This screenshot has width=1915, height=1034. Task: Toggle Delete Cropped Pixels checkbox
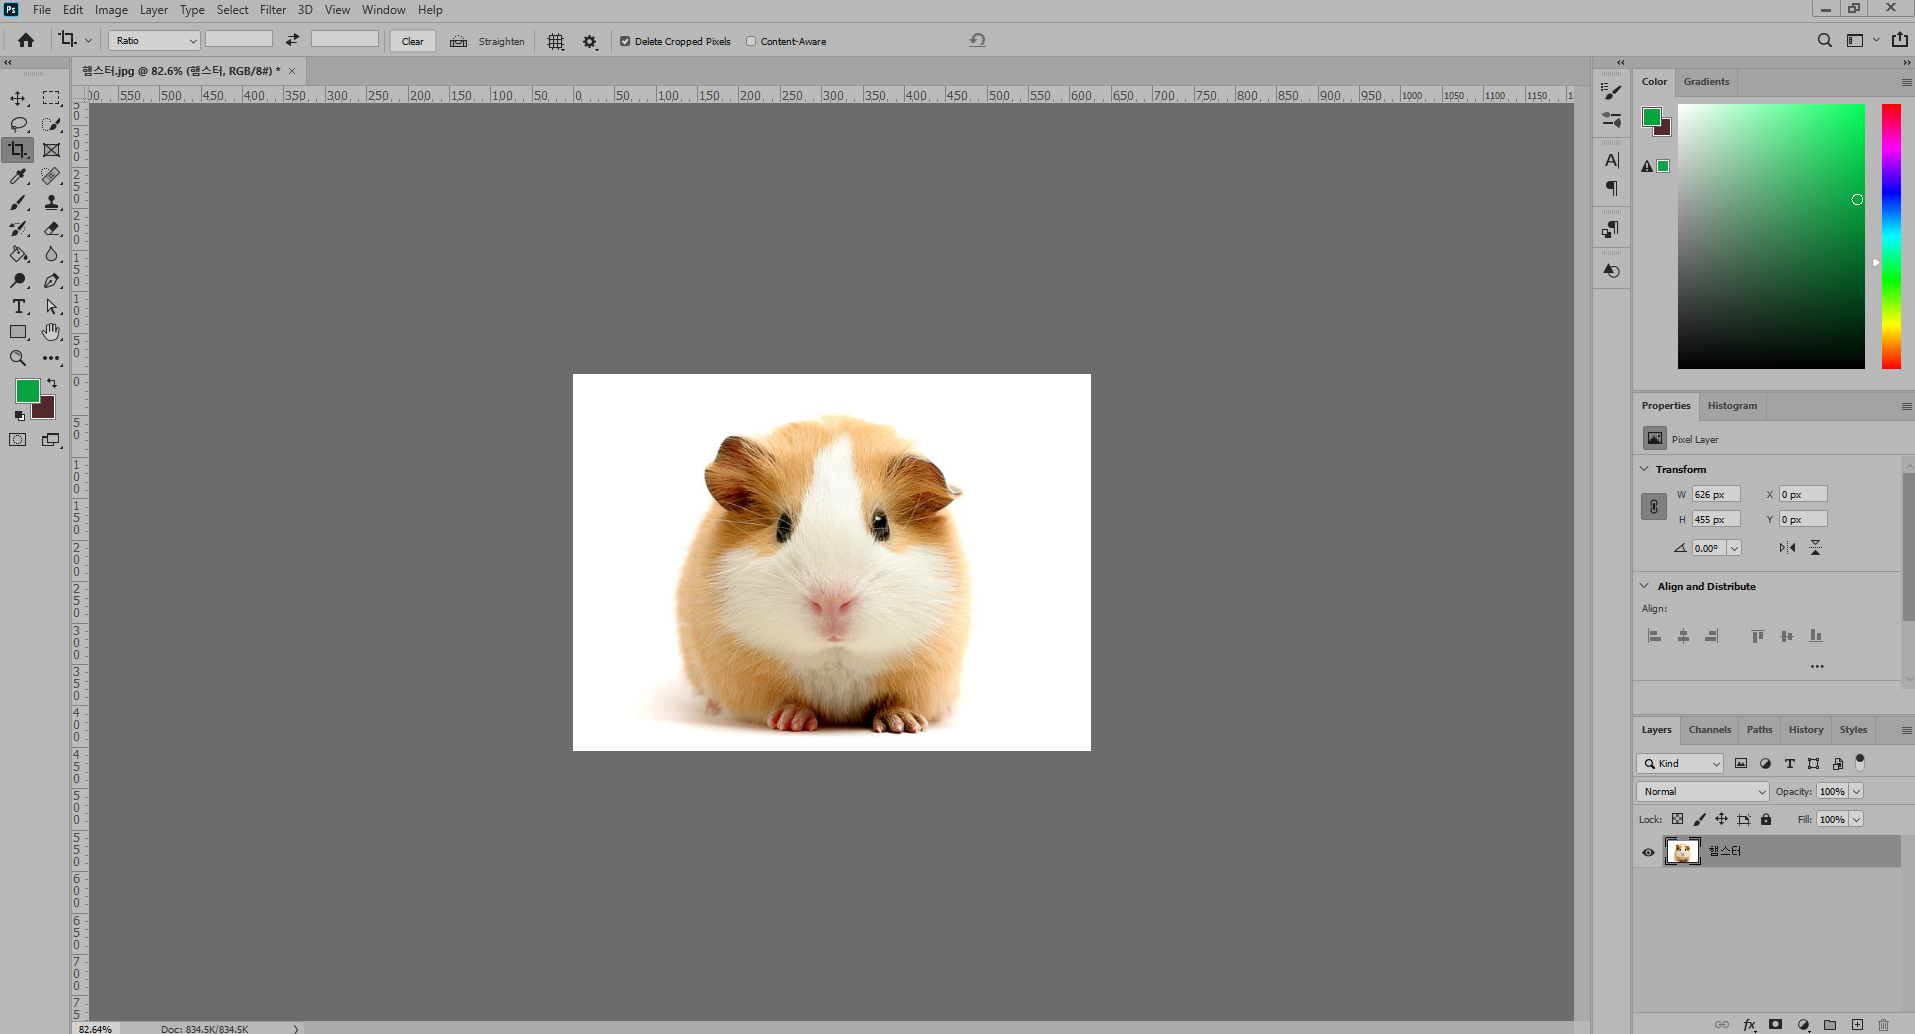point(625,41)
